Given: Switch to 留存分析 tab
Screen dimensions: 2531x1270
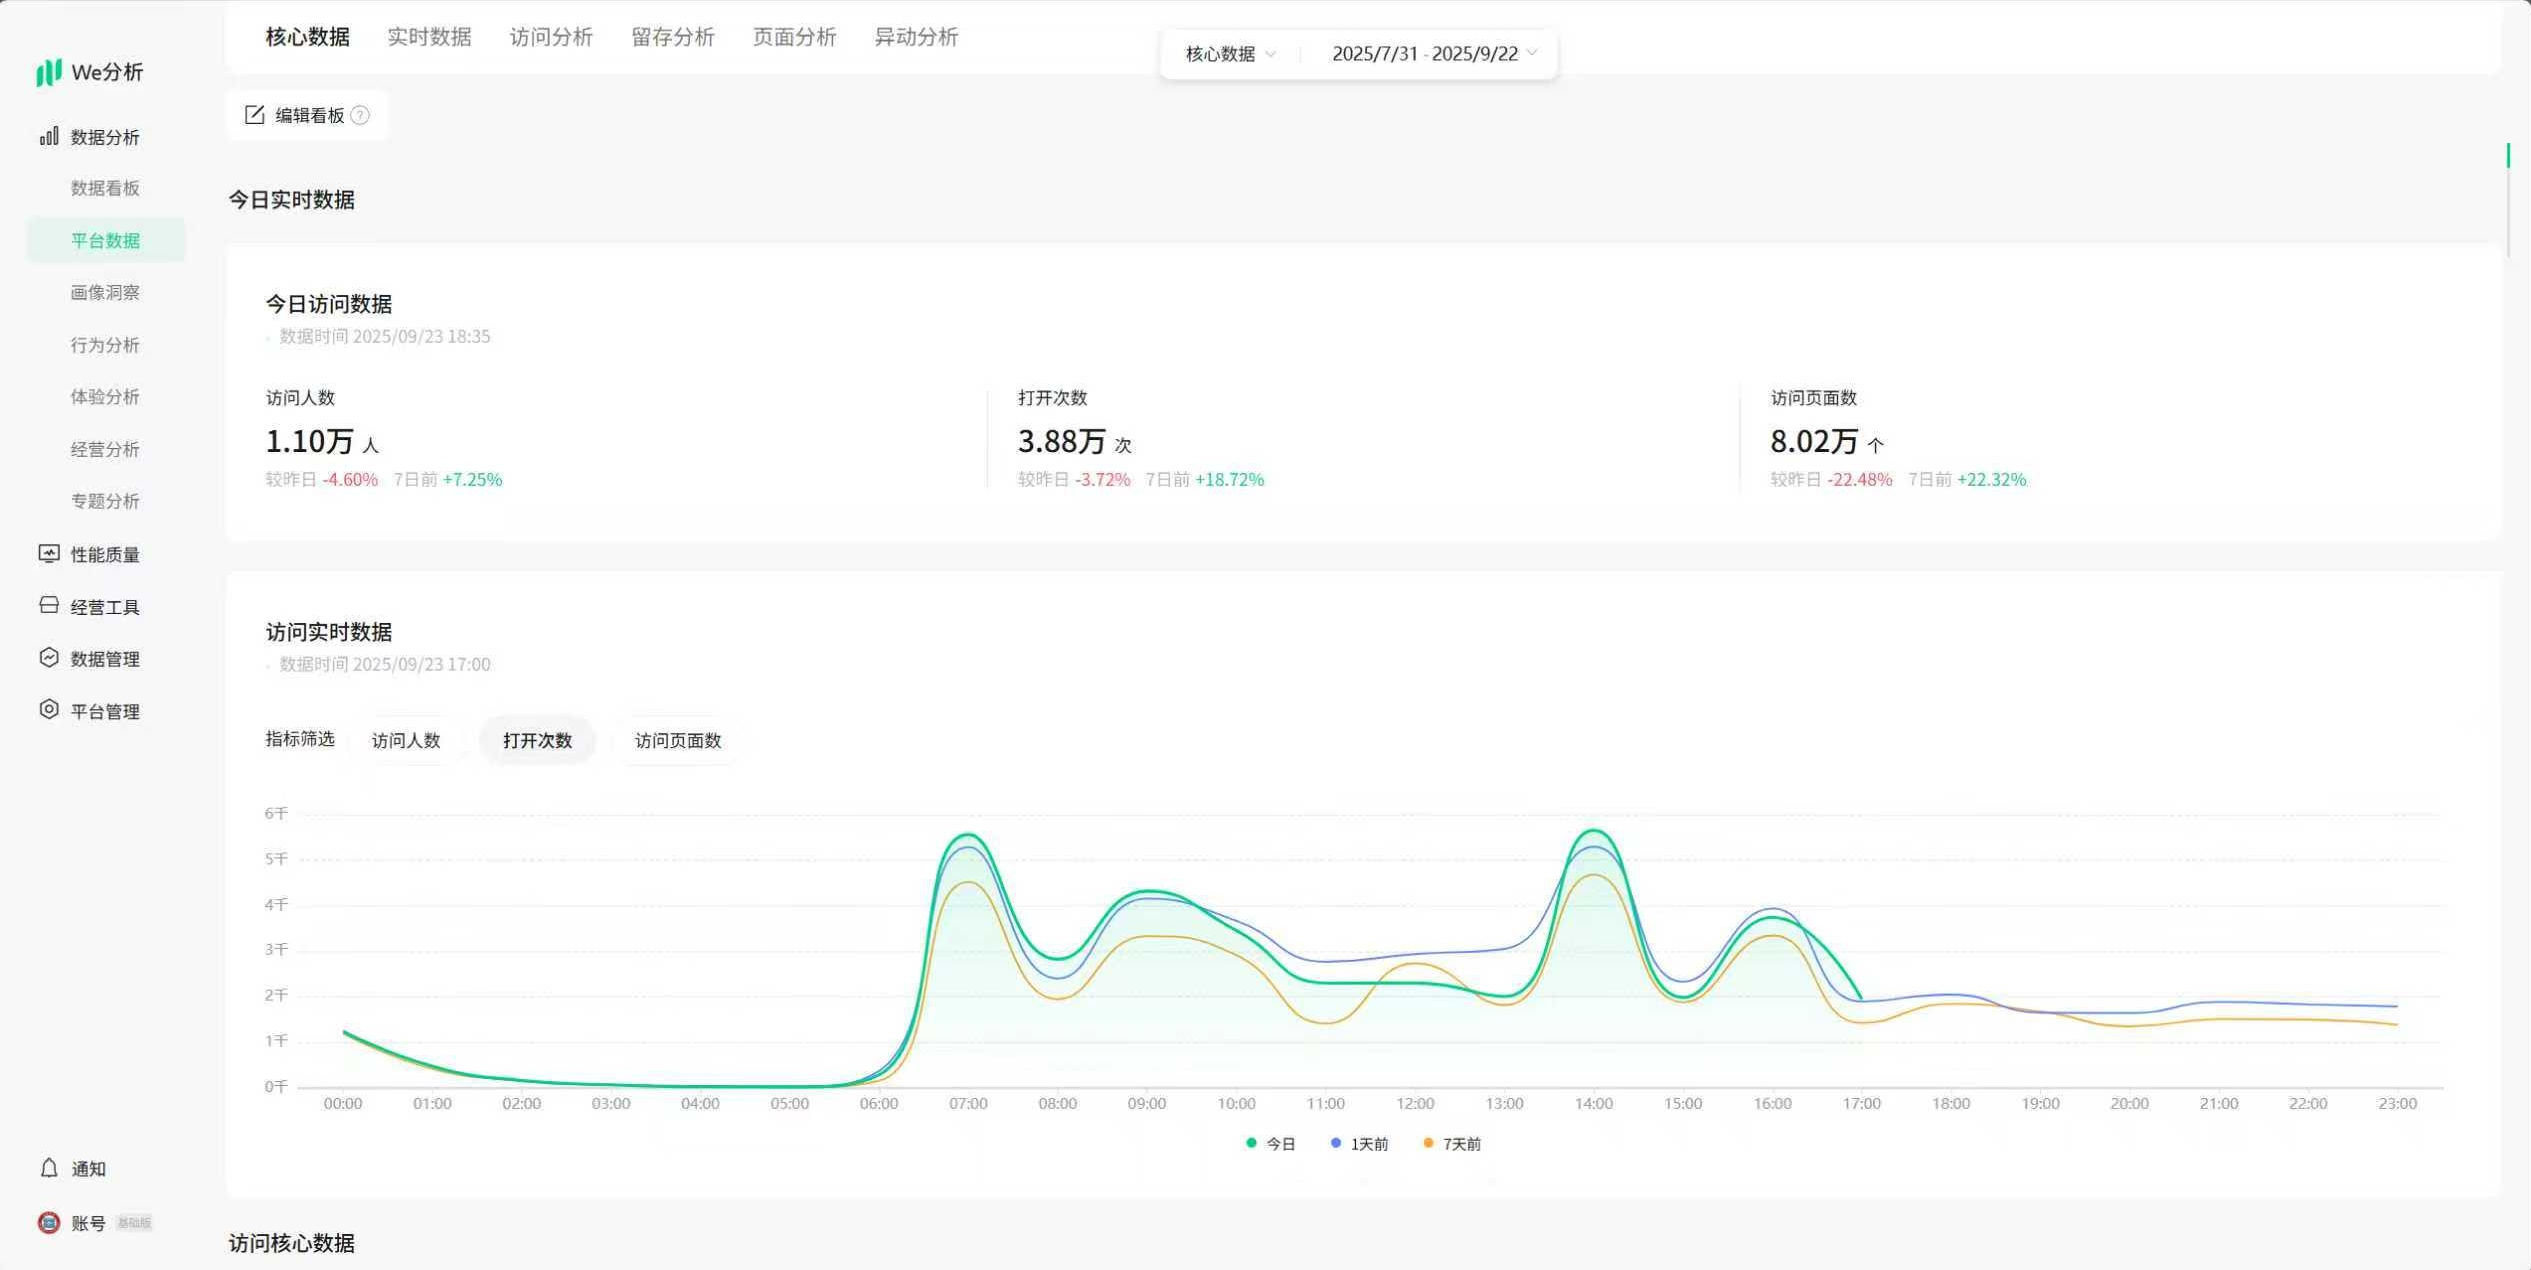Looking at the screenshot, I should [672, 37].
